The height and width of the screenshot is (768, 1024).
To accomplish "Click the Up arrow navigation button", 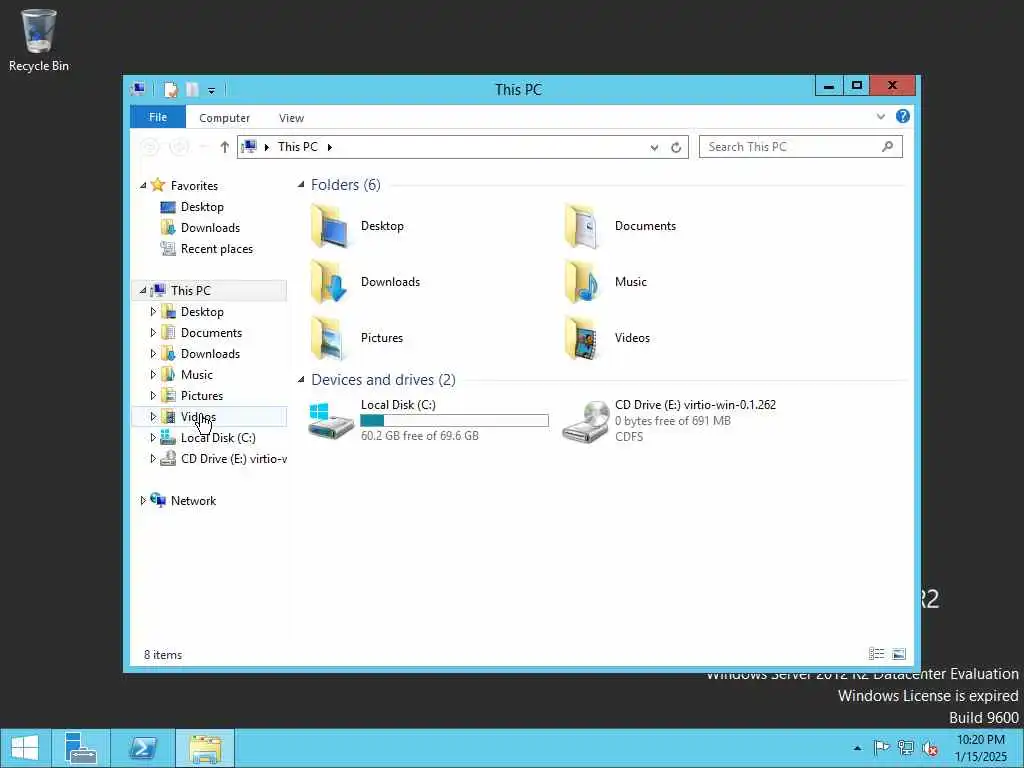I will [225, 147].
